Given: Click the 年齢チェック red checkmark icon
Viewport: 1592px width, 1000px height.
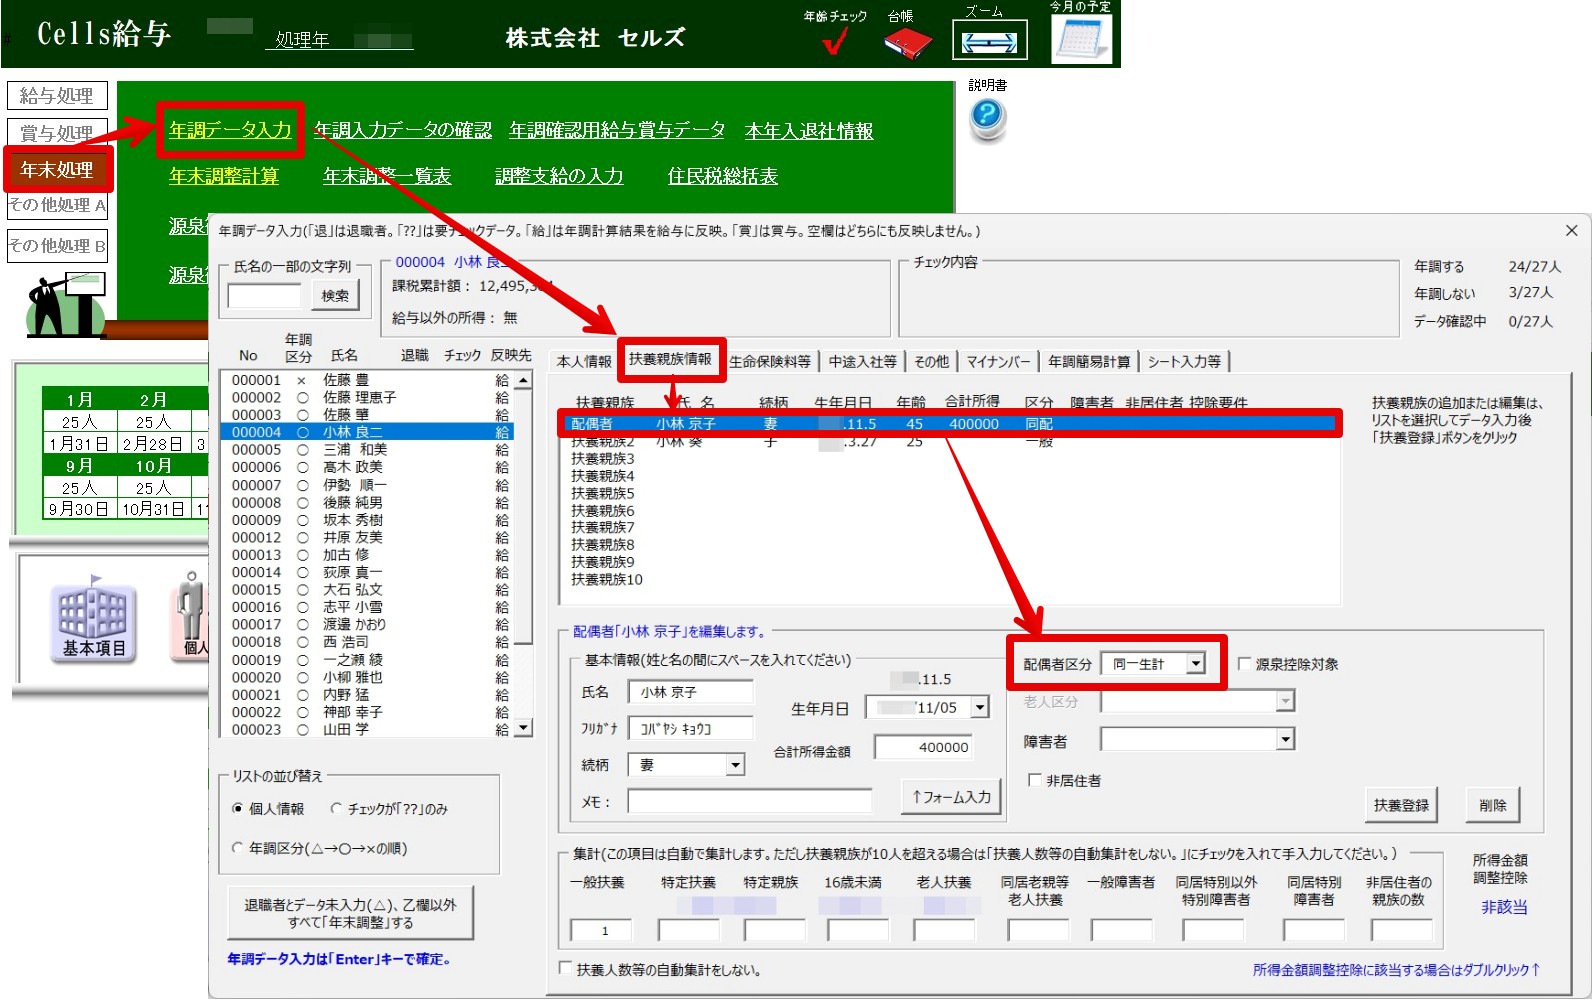Looking at the screenshot, I should [x=835, y=41].
